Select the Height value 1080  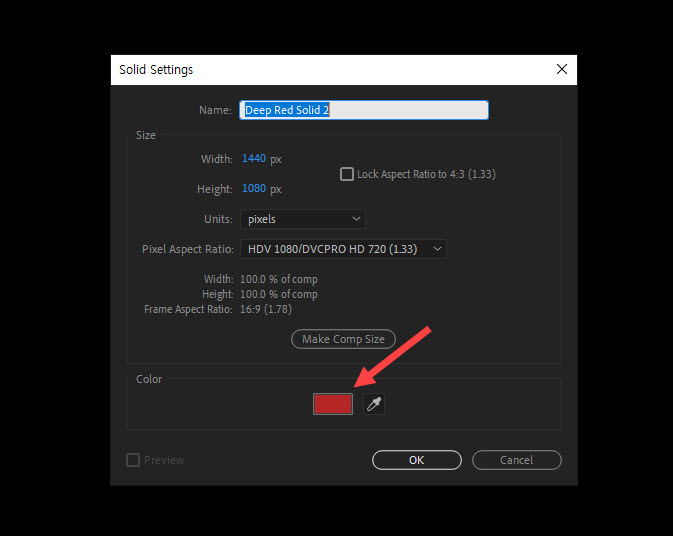[254, 189]
